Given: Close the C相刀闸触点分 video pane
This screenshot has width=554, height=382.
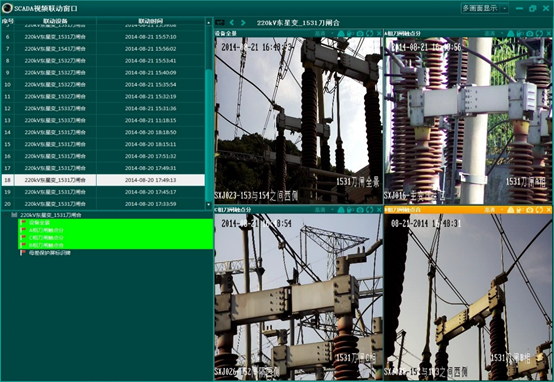Looking at the screenshot, I should point(379,210).
